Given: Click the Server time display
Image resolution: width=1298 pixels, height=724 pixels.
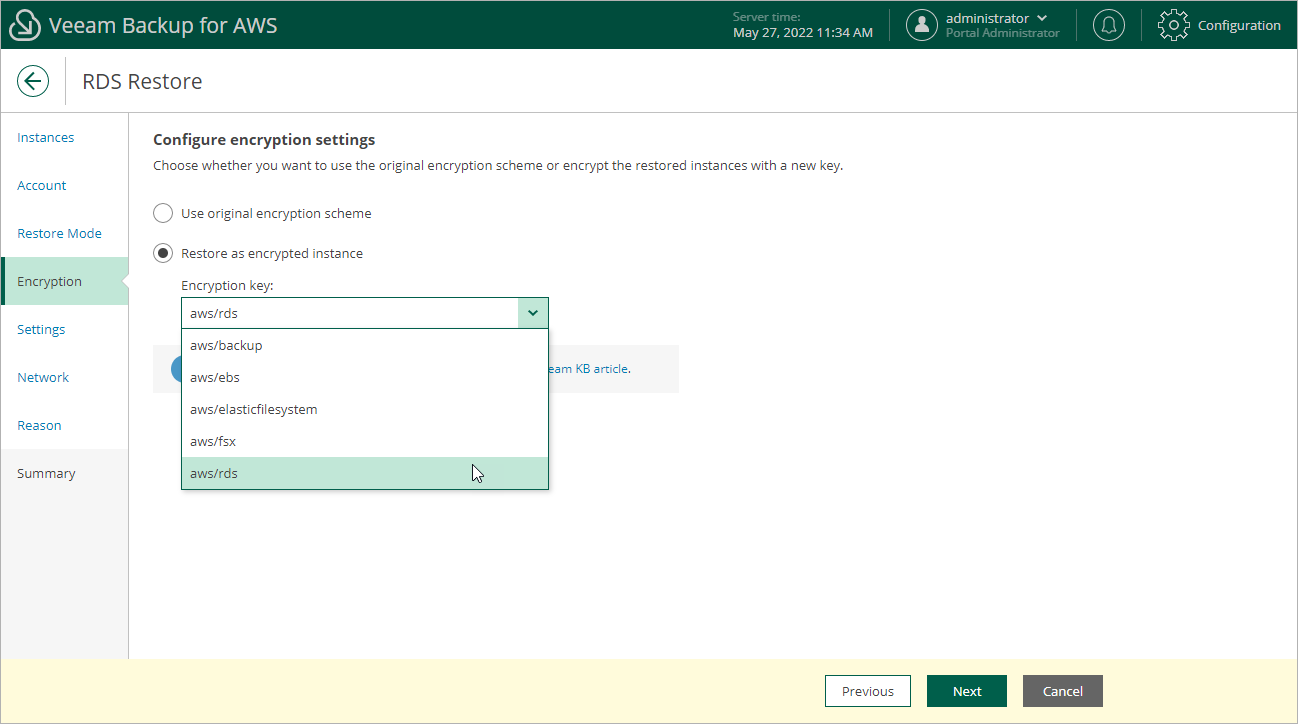Looking at the screenshot, I should pos(803,26).
